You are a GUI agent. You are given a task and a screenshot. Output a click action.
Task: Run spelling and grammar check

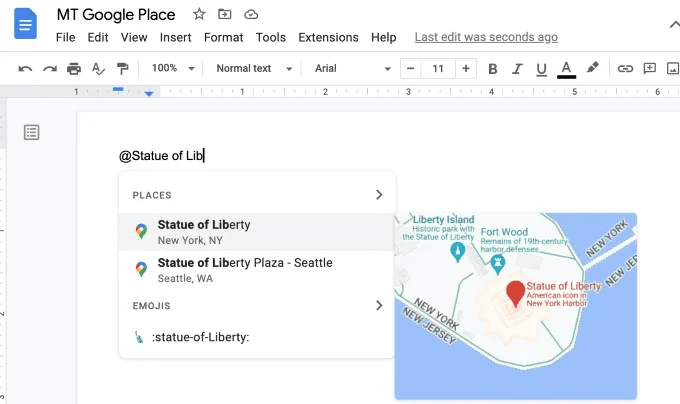(x=98, y=68)
